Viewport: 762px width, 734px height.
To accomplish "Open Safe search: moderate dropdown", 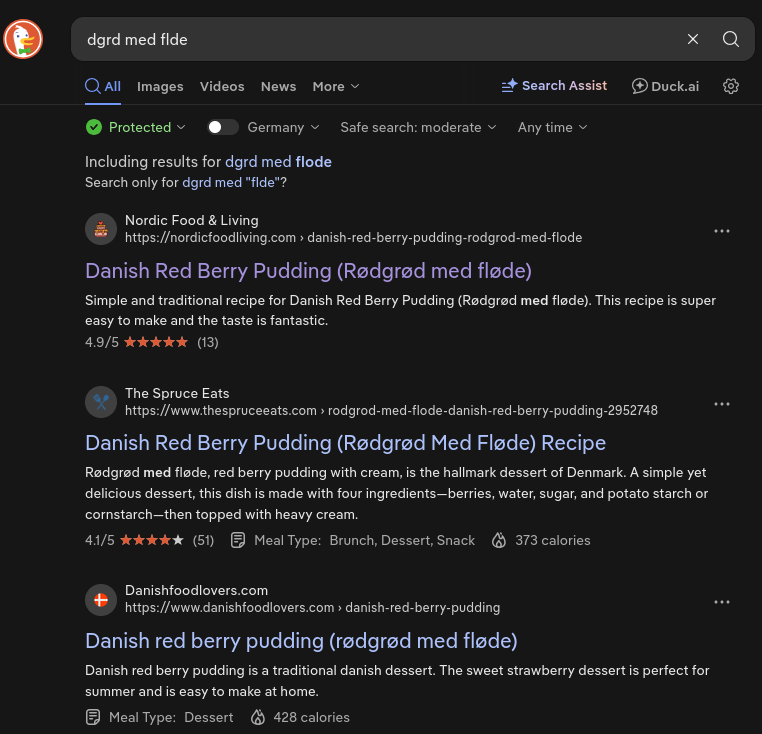I will point(418,127).
